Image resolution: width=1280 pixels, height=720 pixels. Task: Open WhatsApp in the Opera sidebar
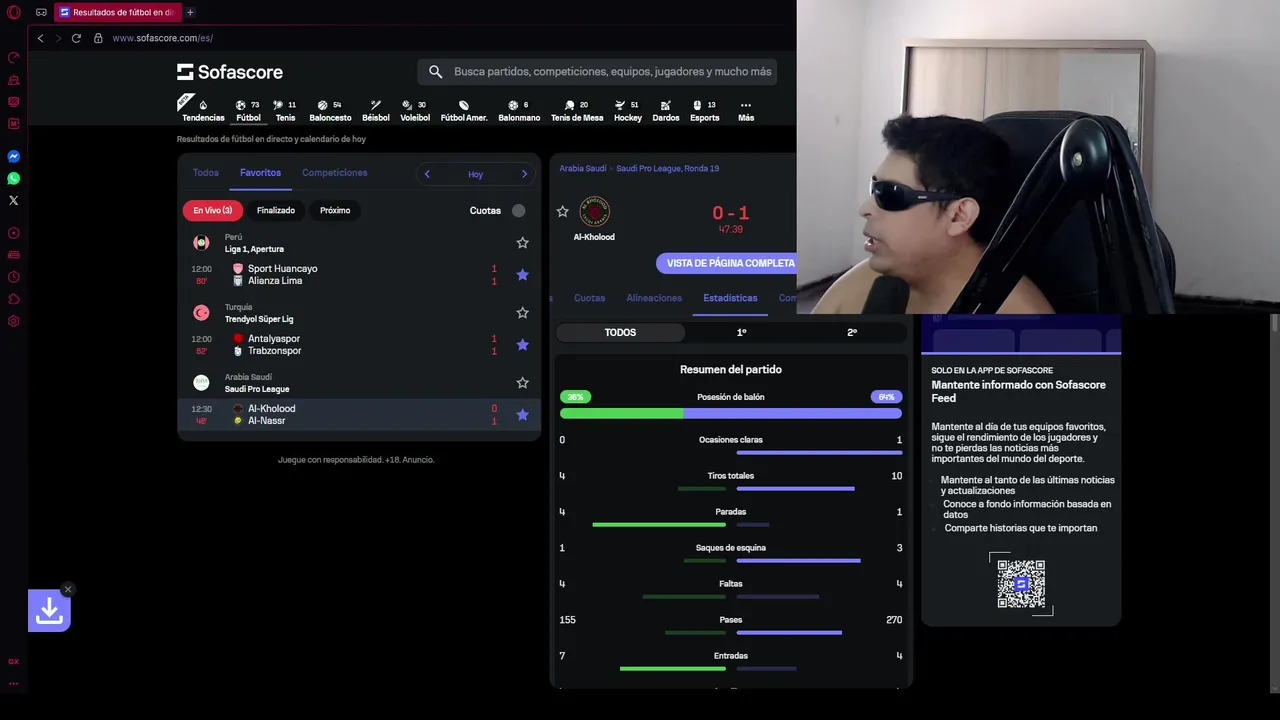pos(14,179)
